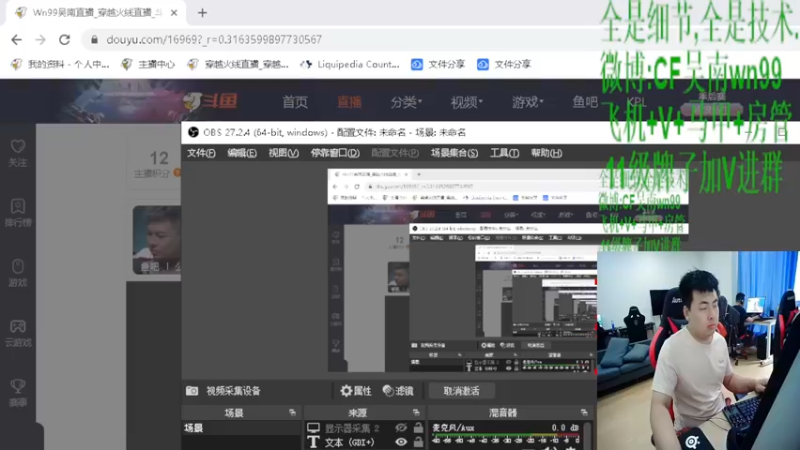
Task: Open a new browser tab
Action: coord(203,13)
